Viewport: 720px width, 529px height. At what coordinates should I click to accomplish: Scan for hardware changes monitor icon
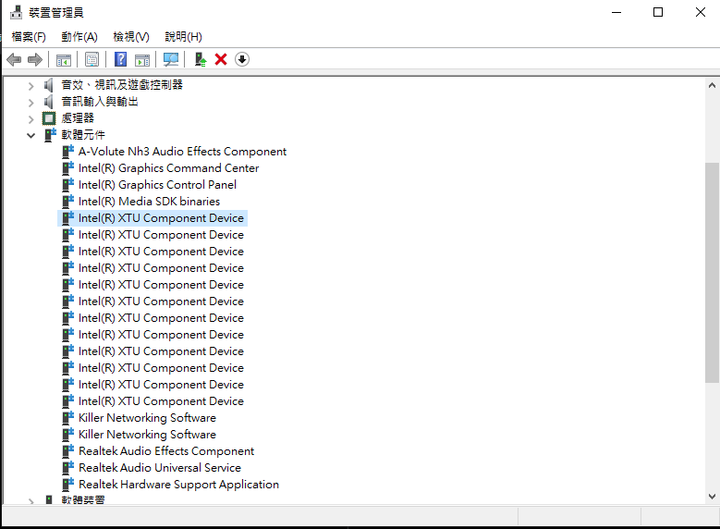[x=171, y=59]
